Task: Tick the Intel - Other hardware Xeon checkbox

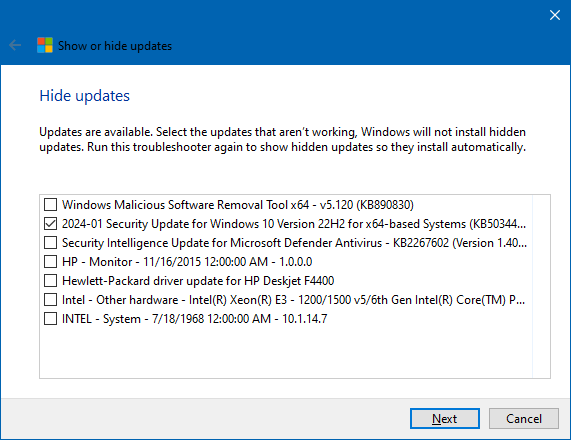Action: pos(50,300)
